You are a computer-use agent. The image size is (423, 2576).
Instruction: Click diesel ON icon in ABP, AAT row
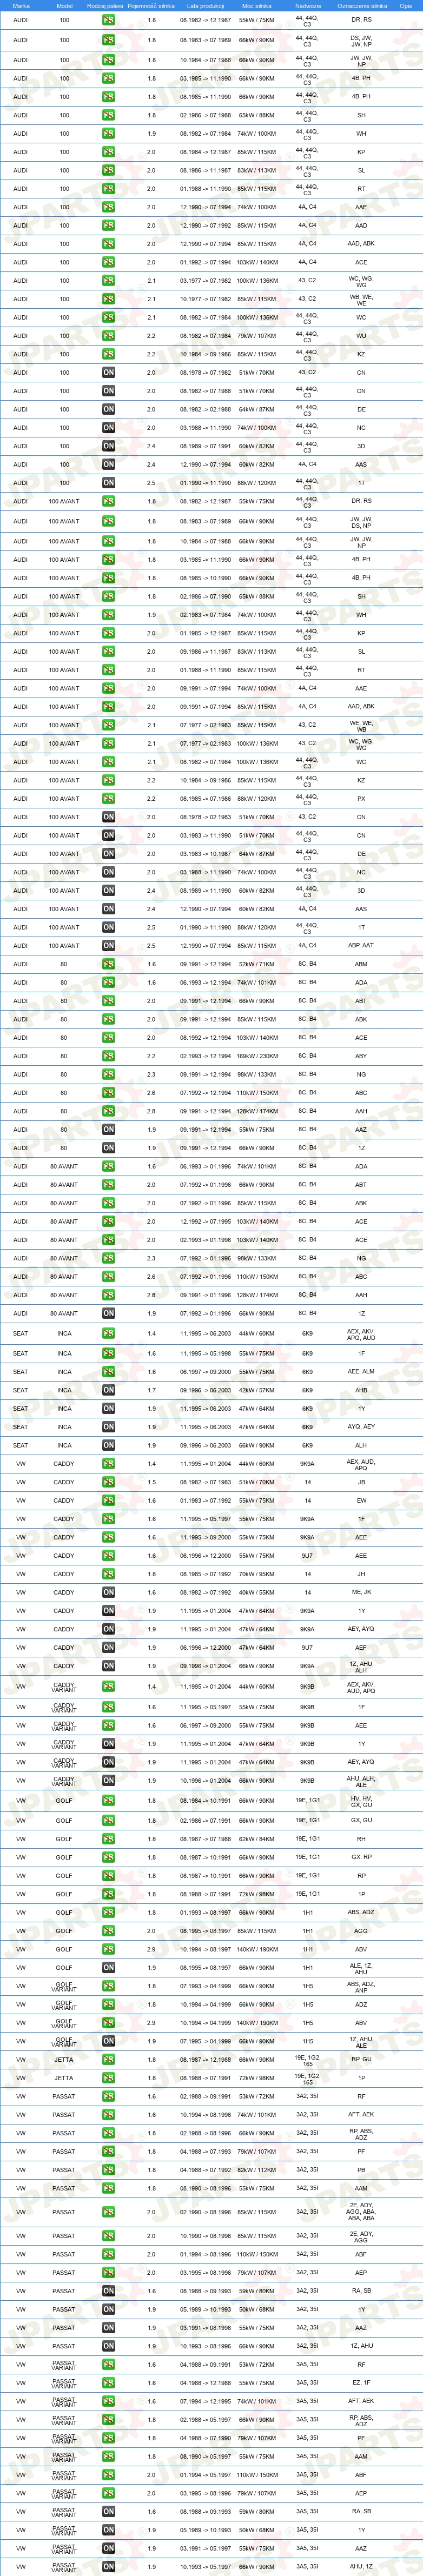point(108,945)
